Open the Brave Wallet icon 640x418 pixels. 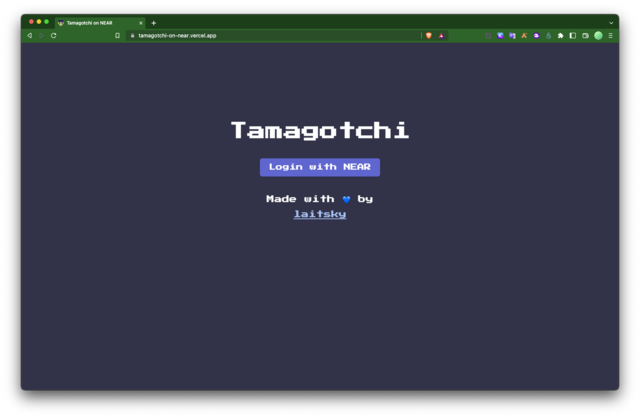coord(585,36)
